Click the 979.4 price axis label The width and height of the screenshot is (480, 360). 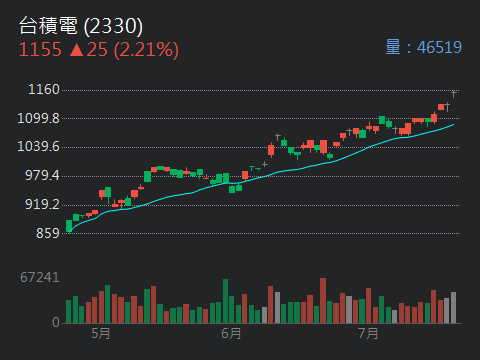(42, 175)
